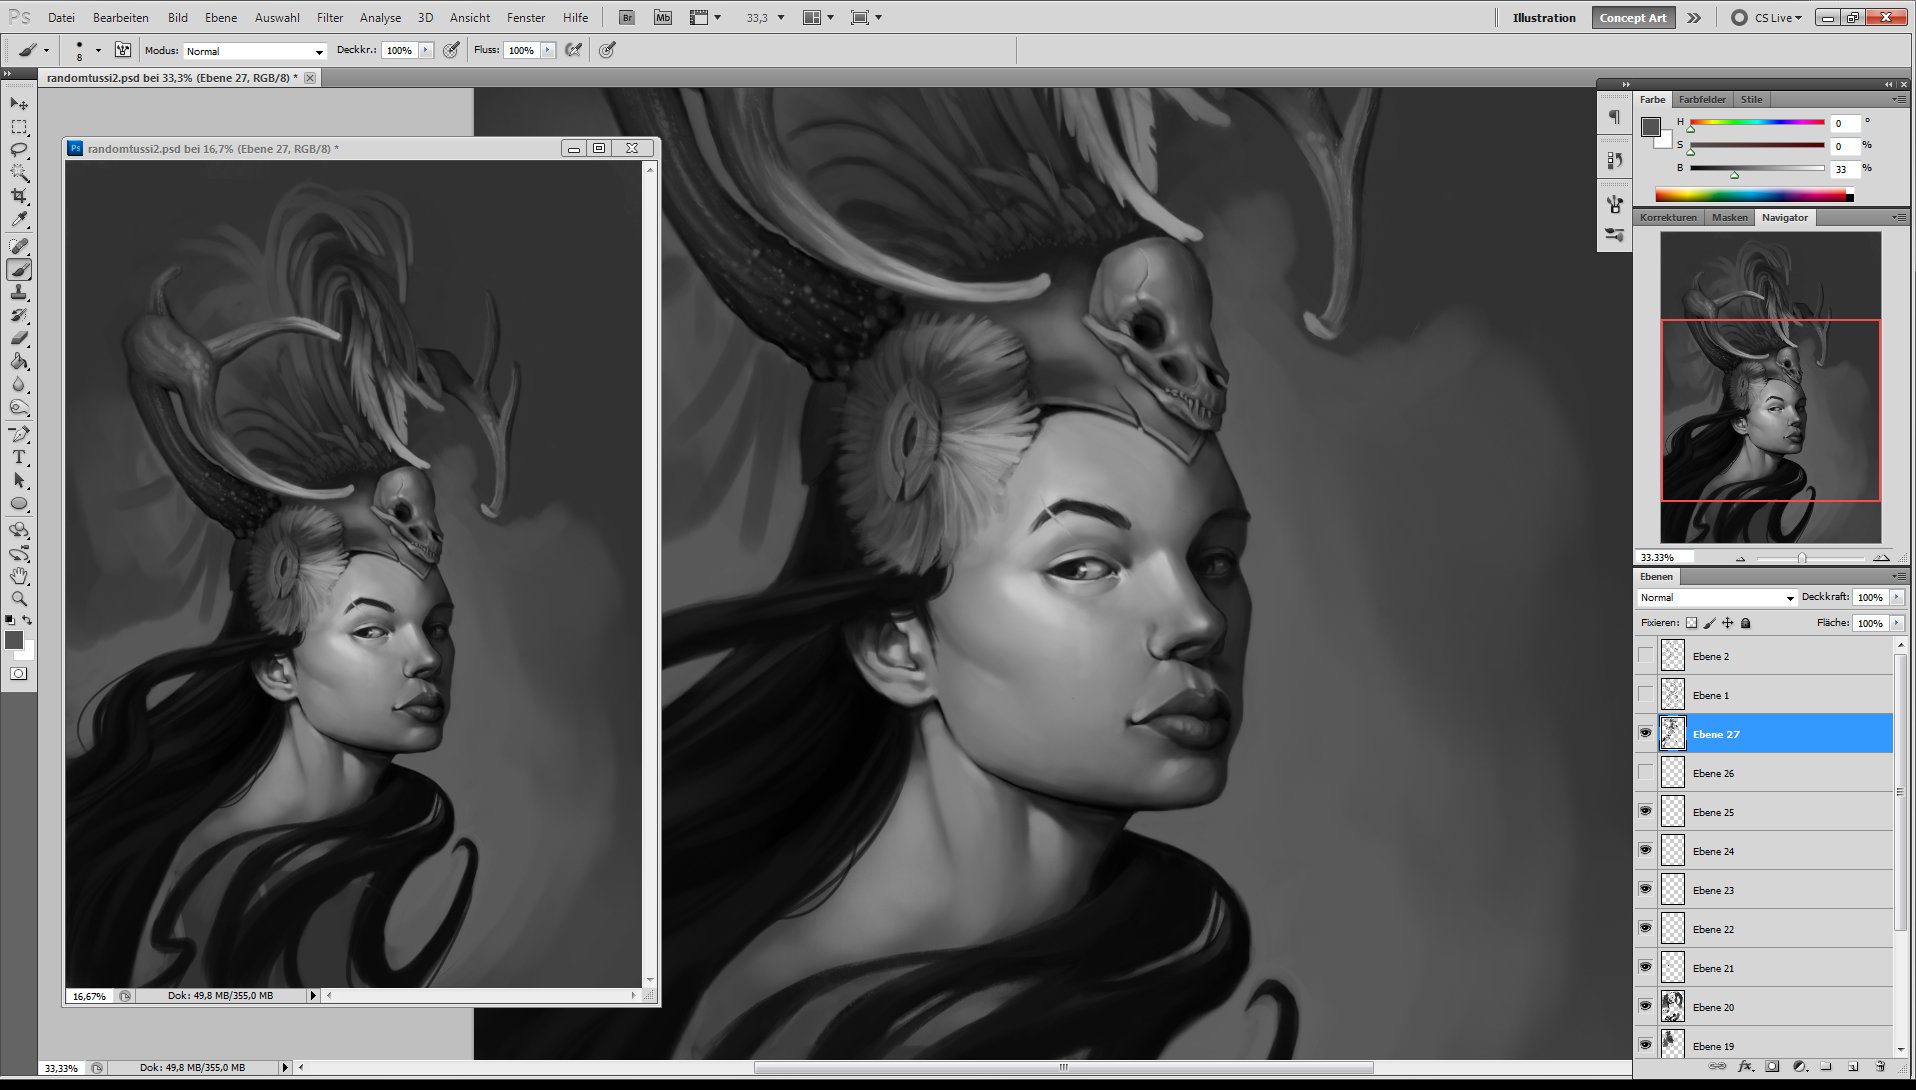
Task: Switch to the Korrekturen tab
Action: pyautogui.click(x=1668, y=217)
